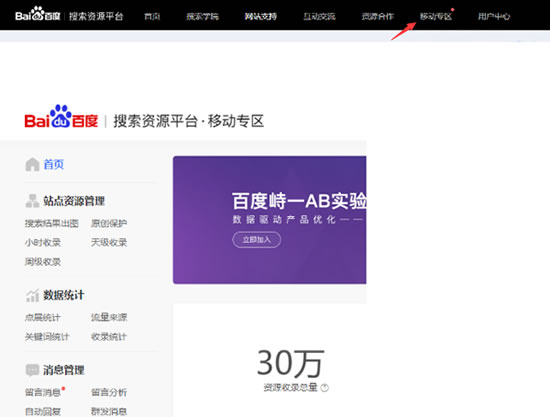This screenshot has height=417, width=550.
Task: Open 互动交流 in top navigation
Action: (x=319, y=16)
